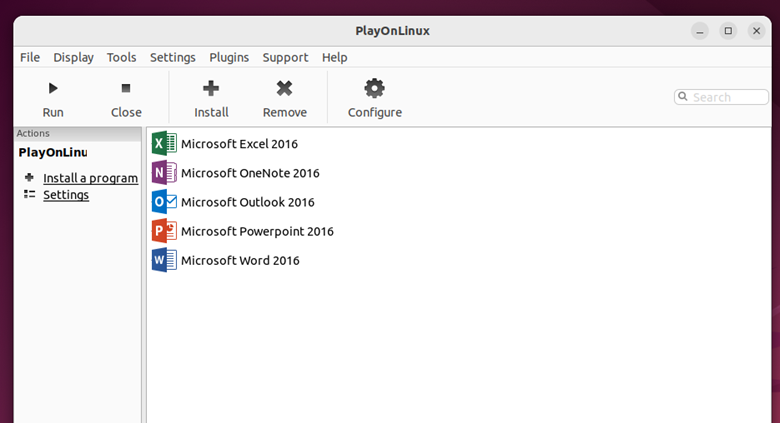The width and height of the screenshot is (780, 423).
Task: Open the Plugins menu
Action: (229, 57)
